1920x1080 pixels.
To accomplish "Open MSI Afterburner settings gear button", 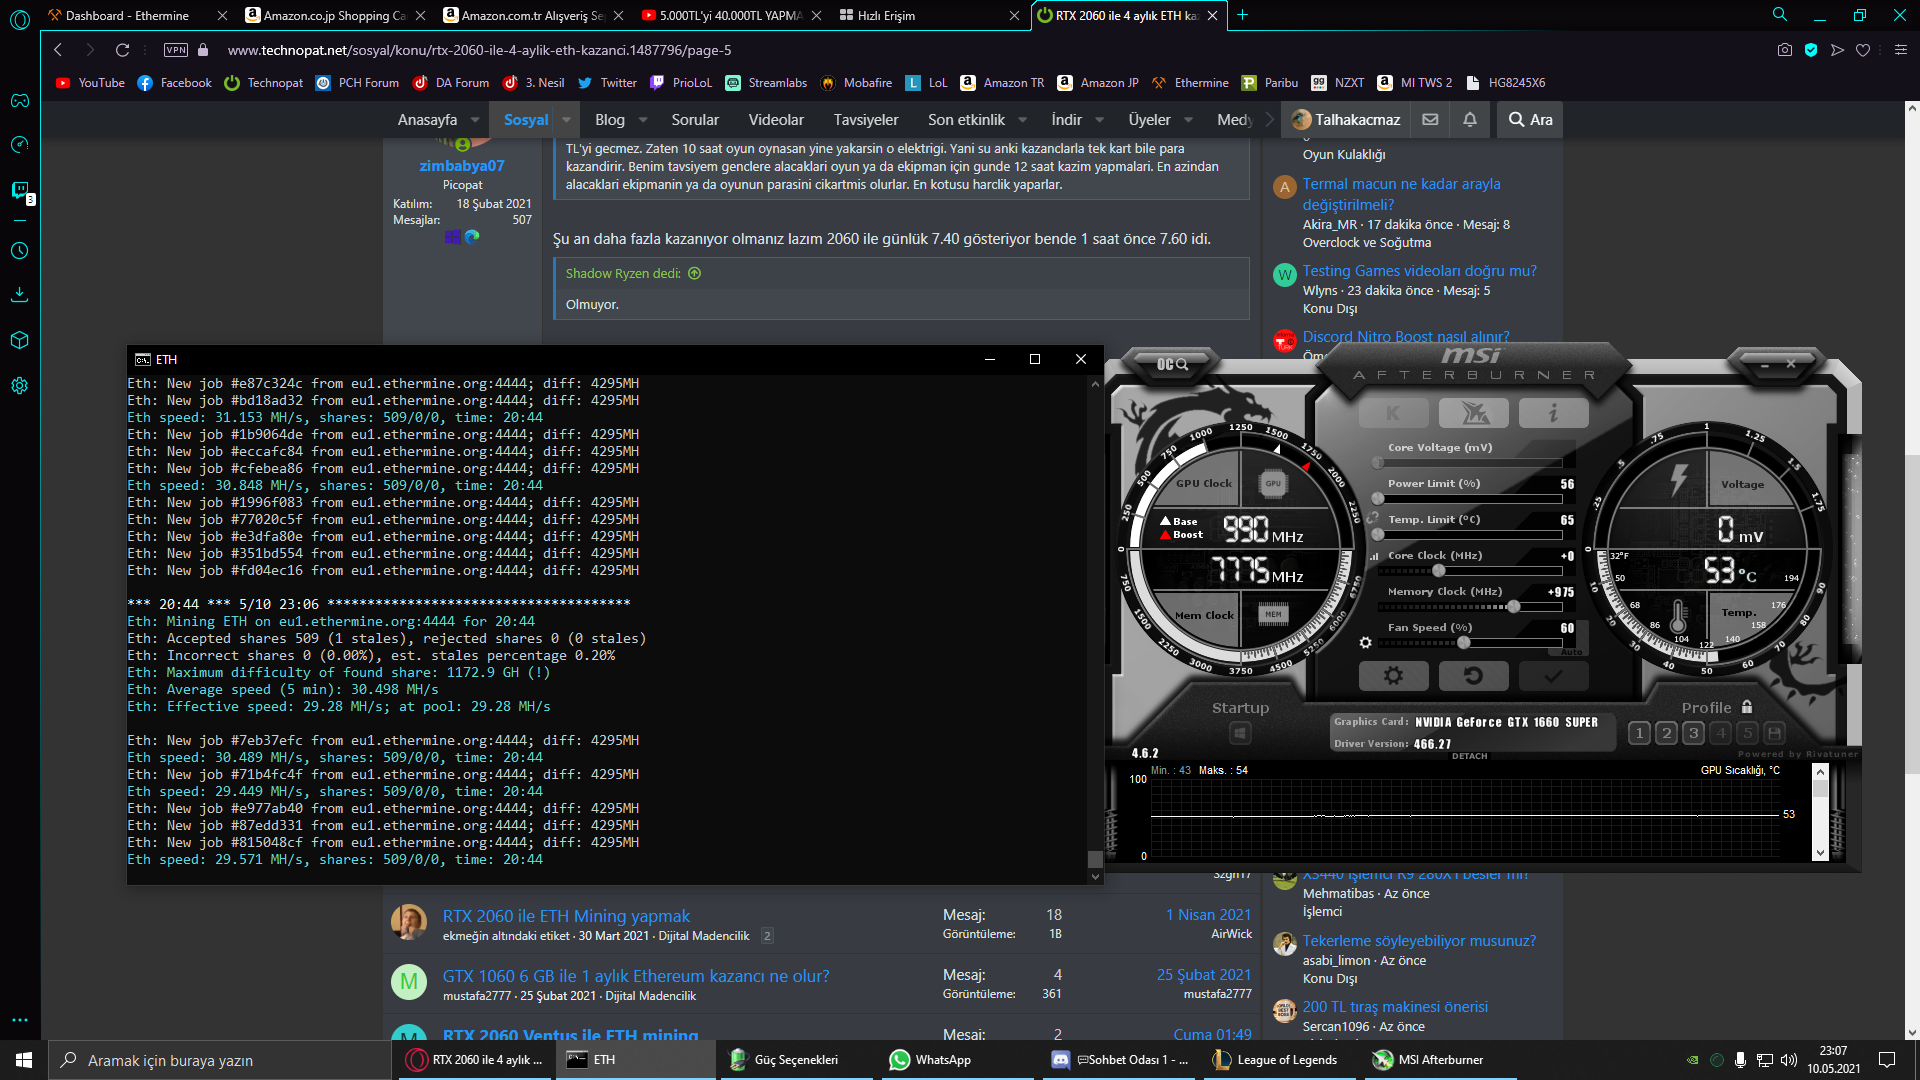I will point(1393,677).
